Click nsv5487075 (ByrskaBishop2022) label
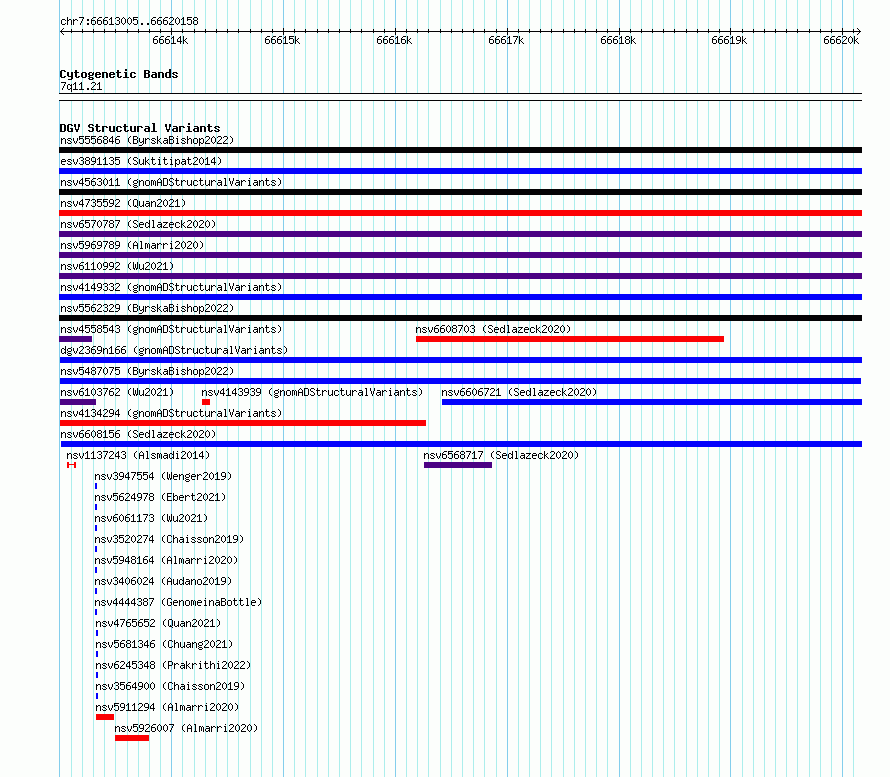The image size is (890, 777). click(147, 371)
